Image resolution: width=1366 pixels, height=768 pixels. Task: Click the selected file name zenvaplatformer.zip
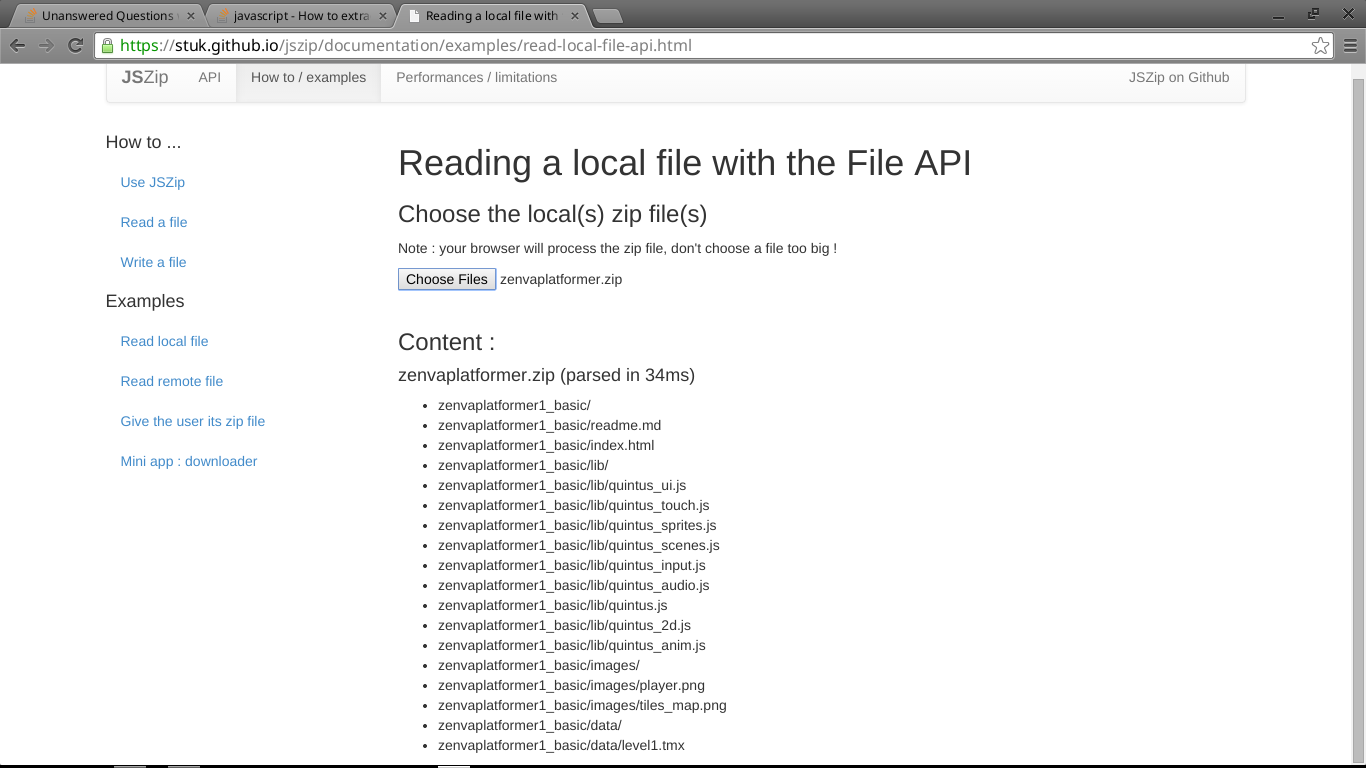pyautogui.click(x=561, y=279)
